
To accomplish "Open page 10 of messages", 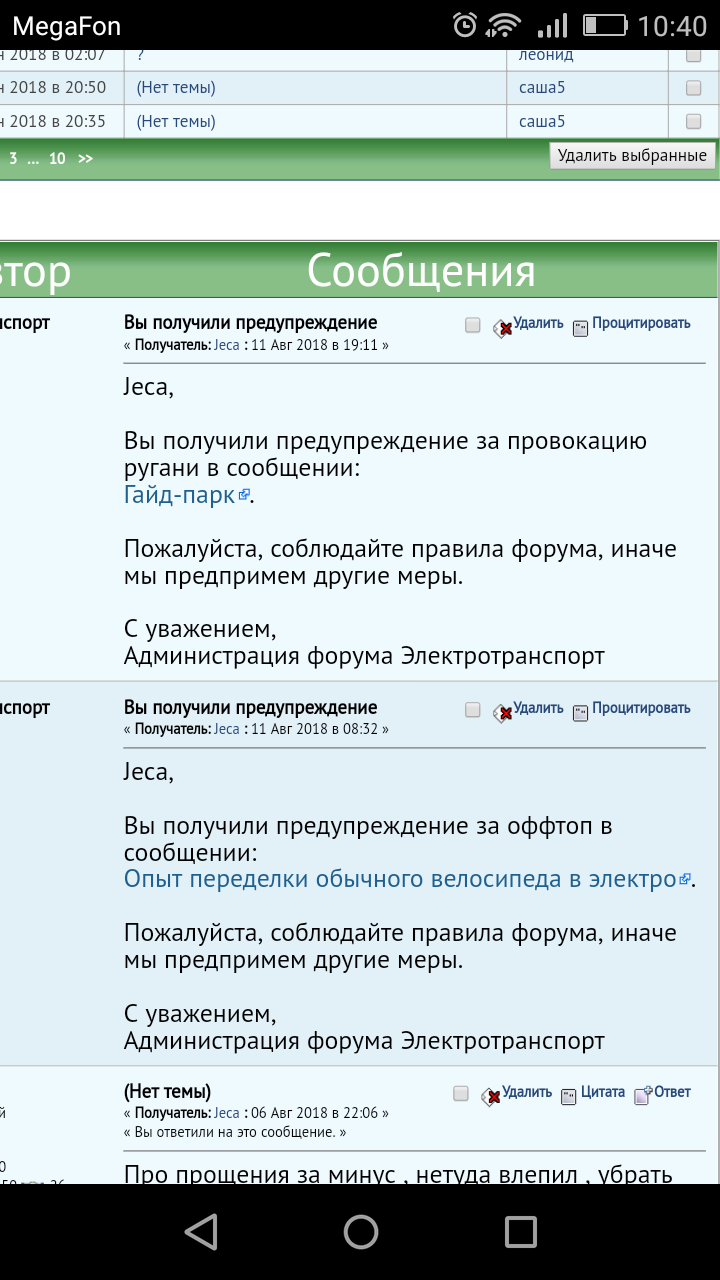I will pos(57,158).
